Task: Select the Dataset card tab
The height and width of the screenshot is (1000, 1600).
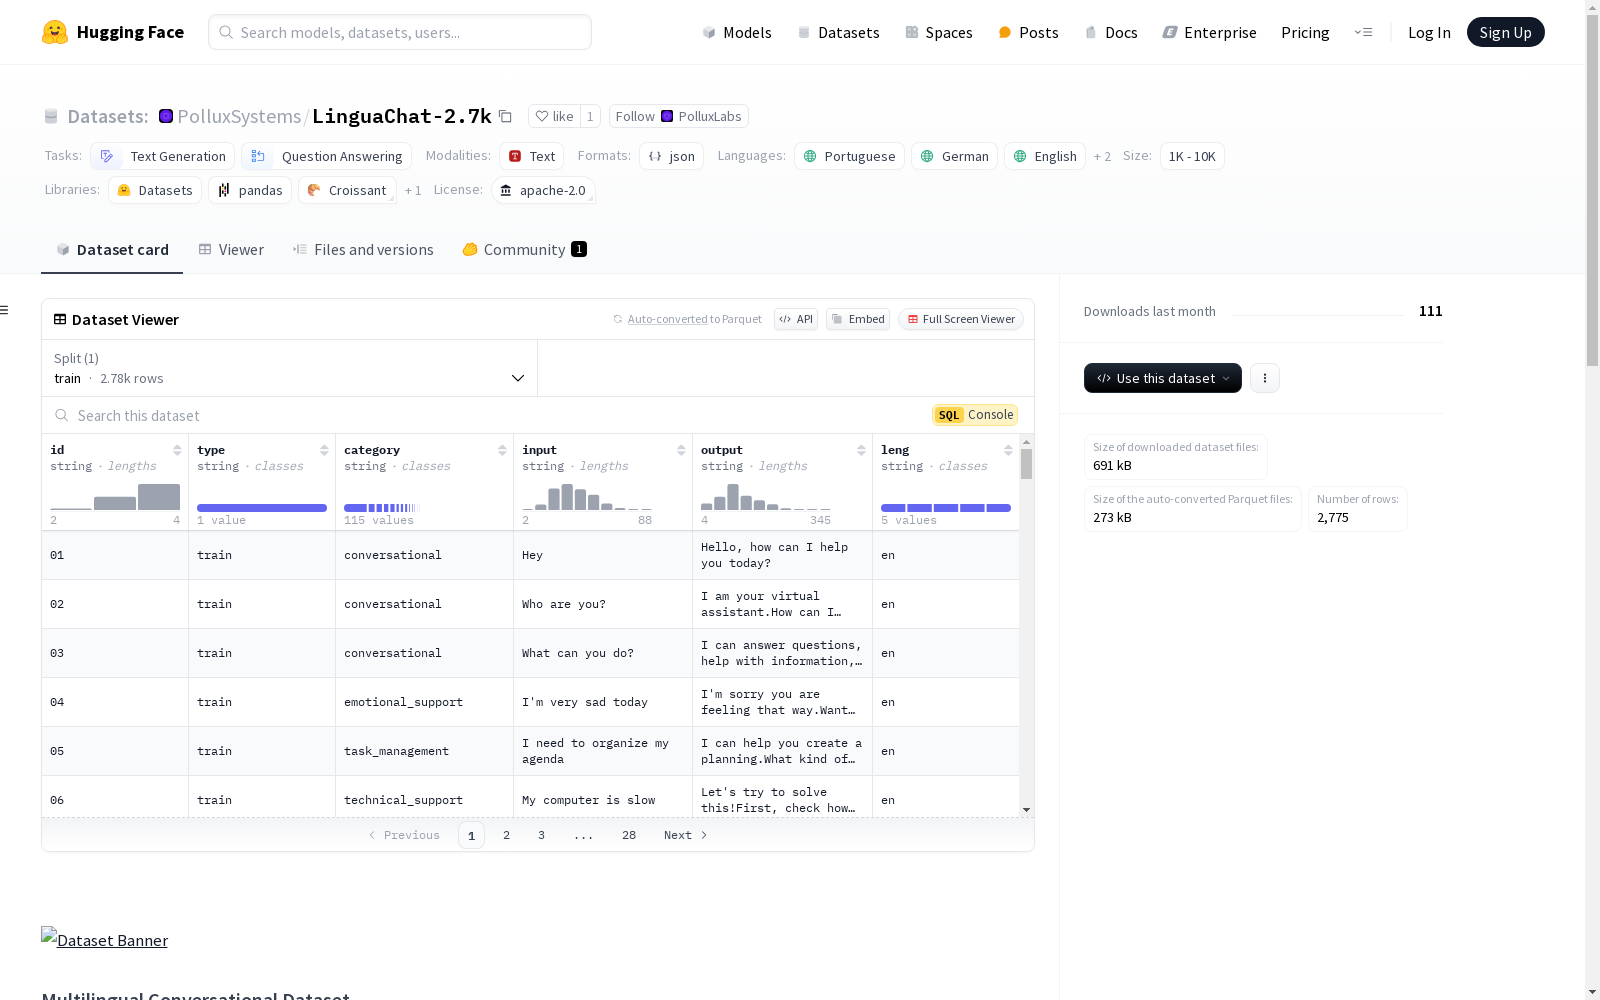Action: pyautogui.click(x=112, y=250)
